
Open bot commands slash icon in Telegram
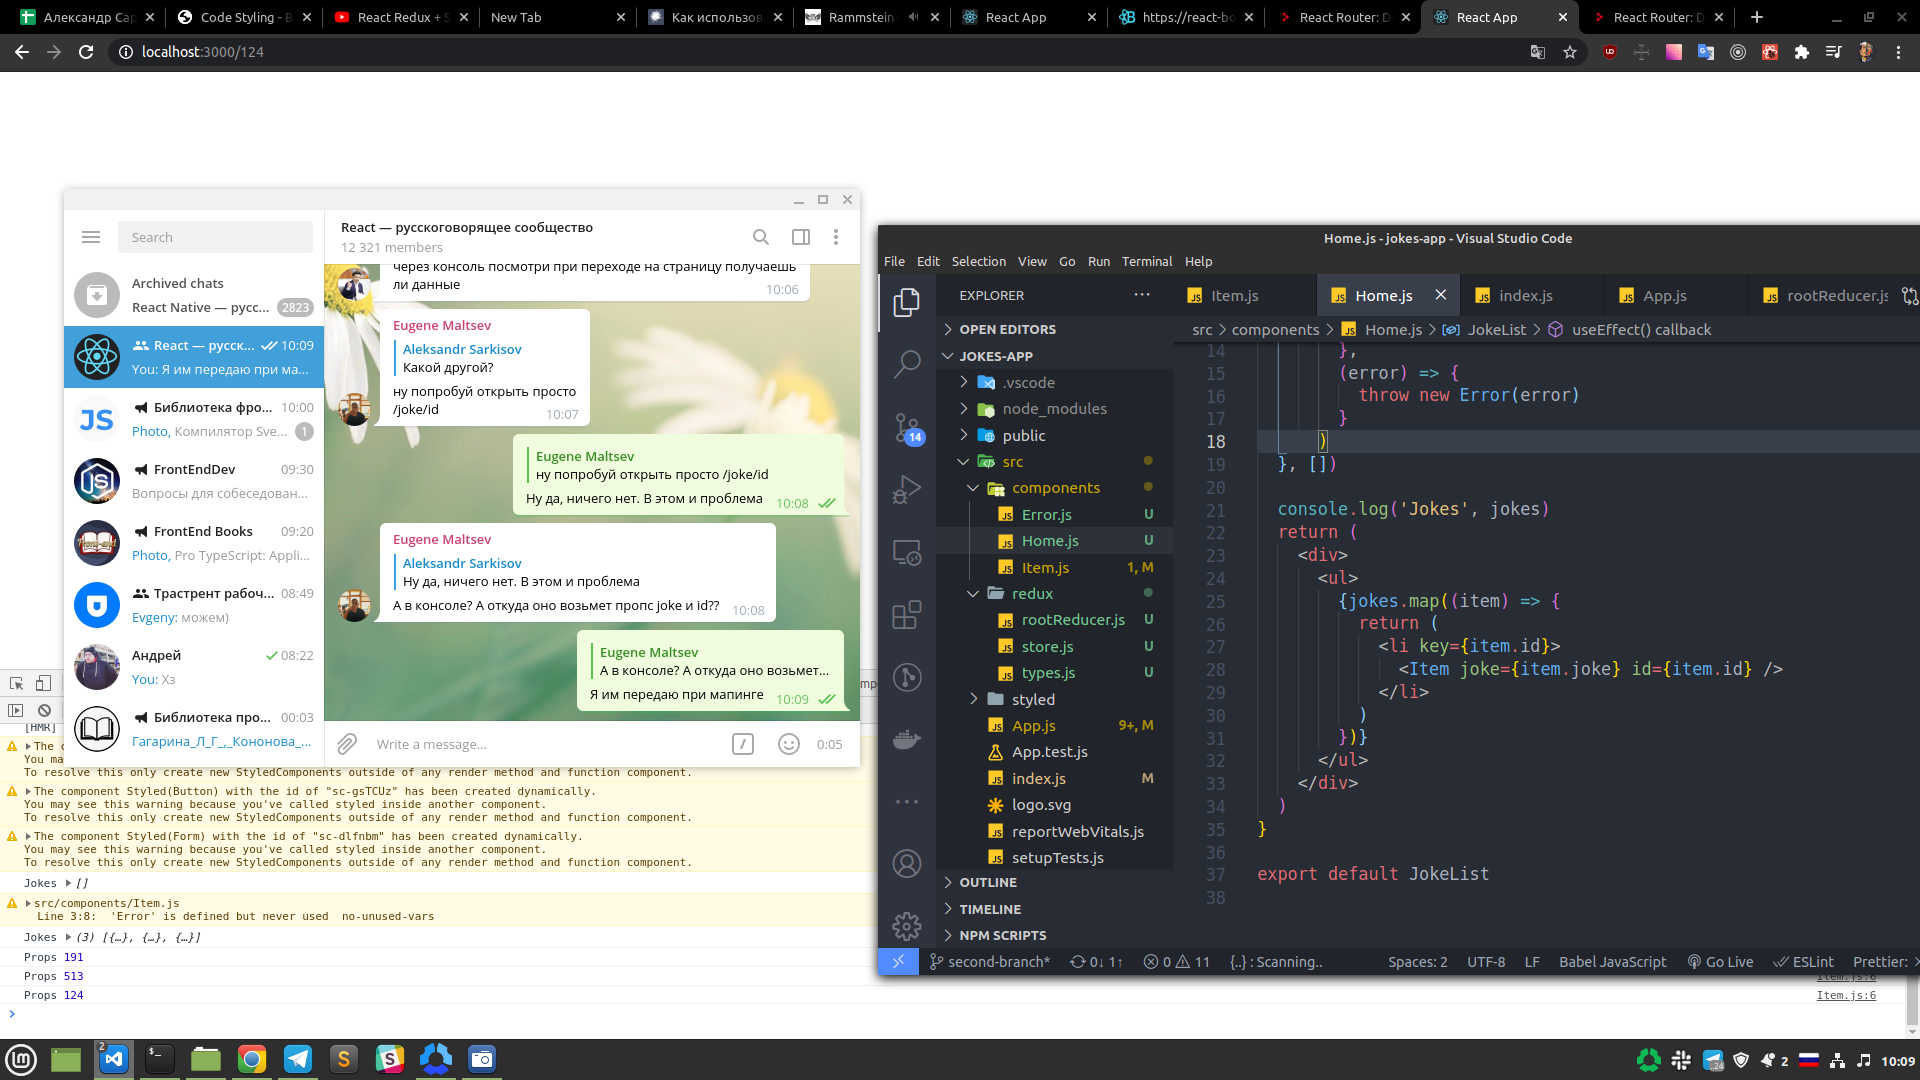(x=743, y=744)
